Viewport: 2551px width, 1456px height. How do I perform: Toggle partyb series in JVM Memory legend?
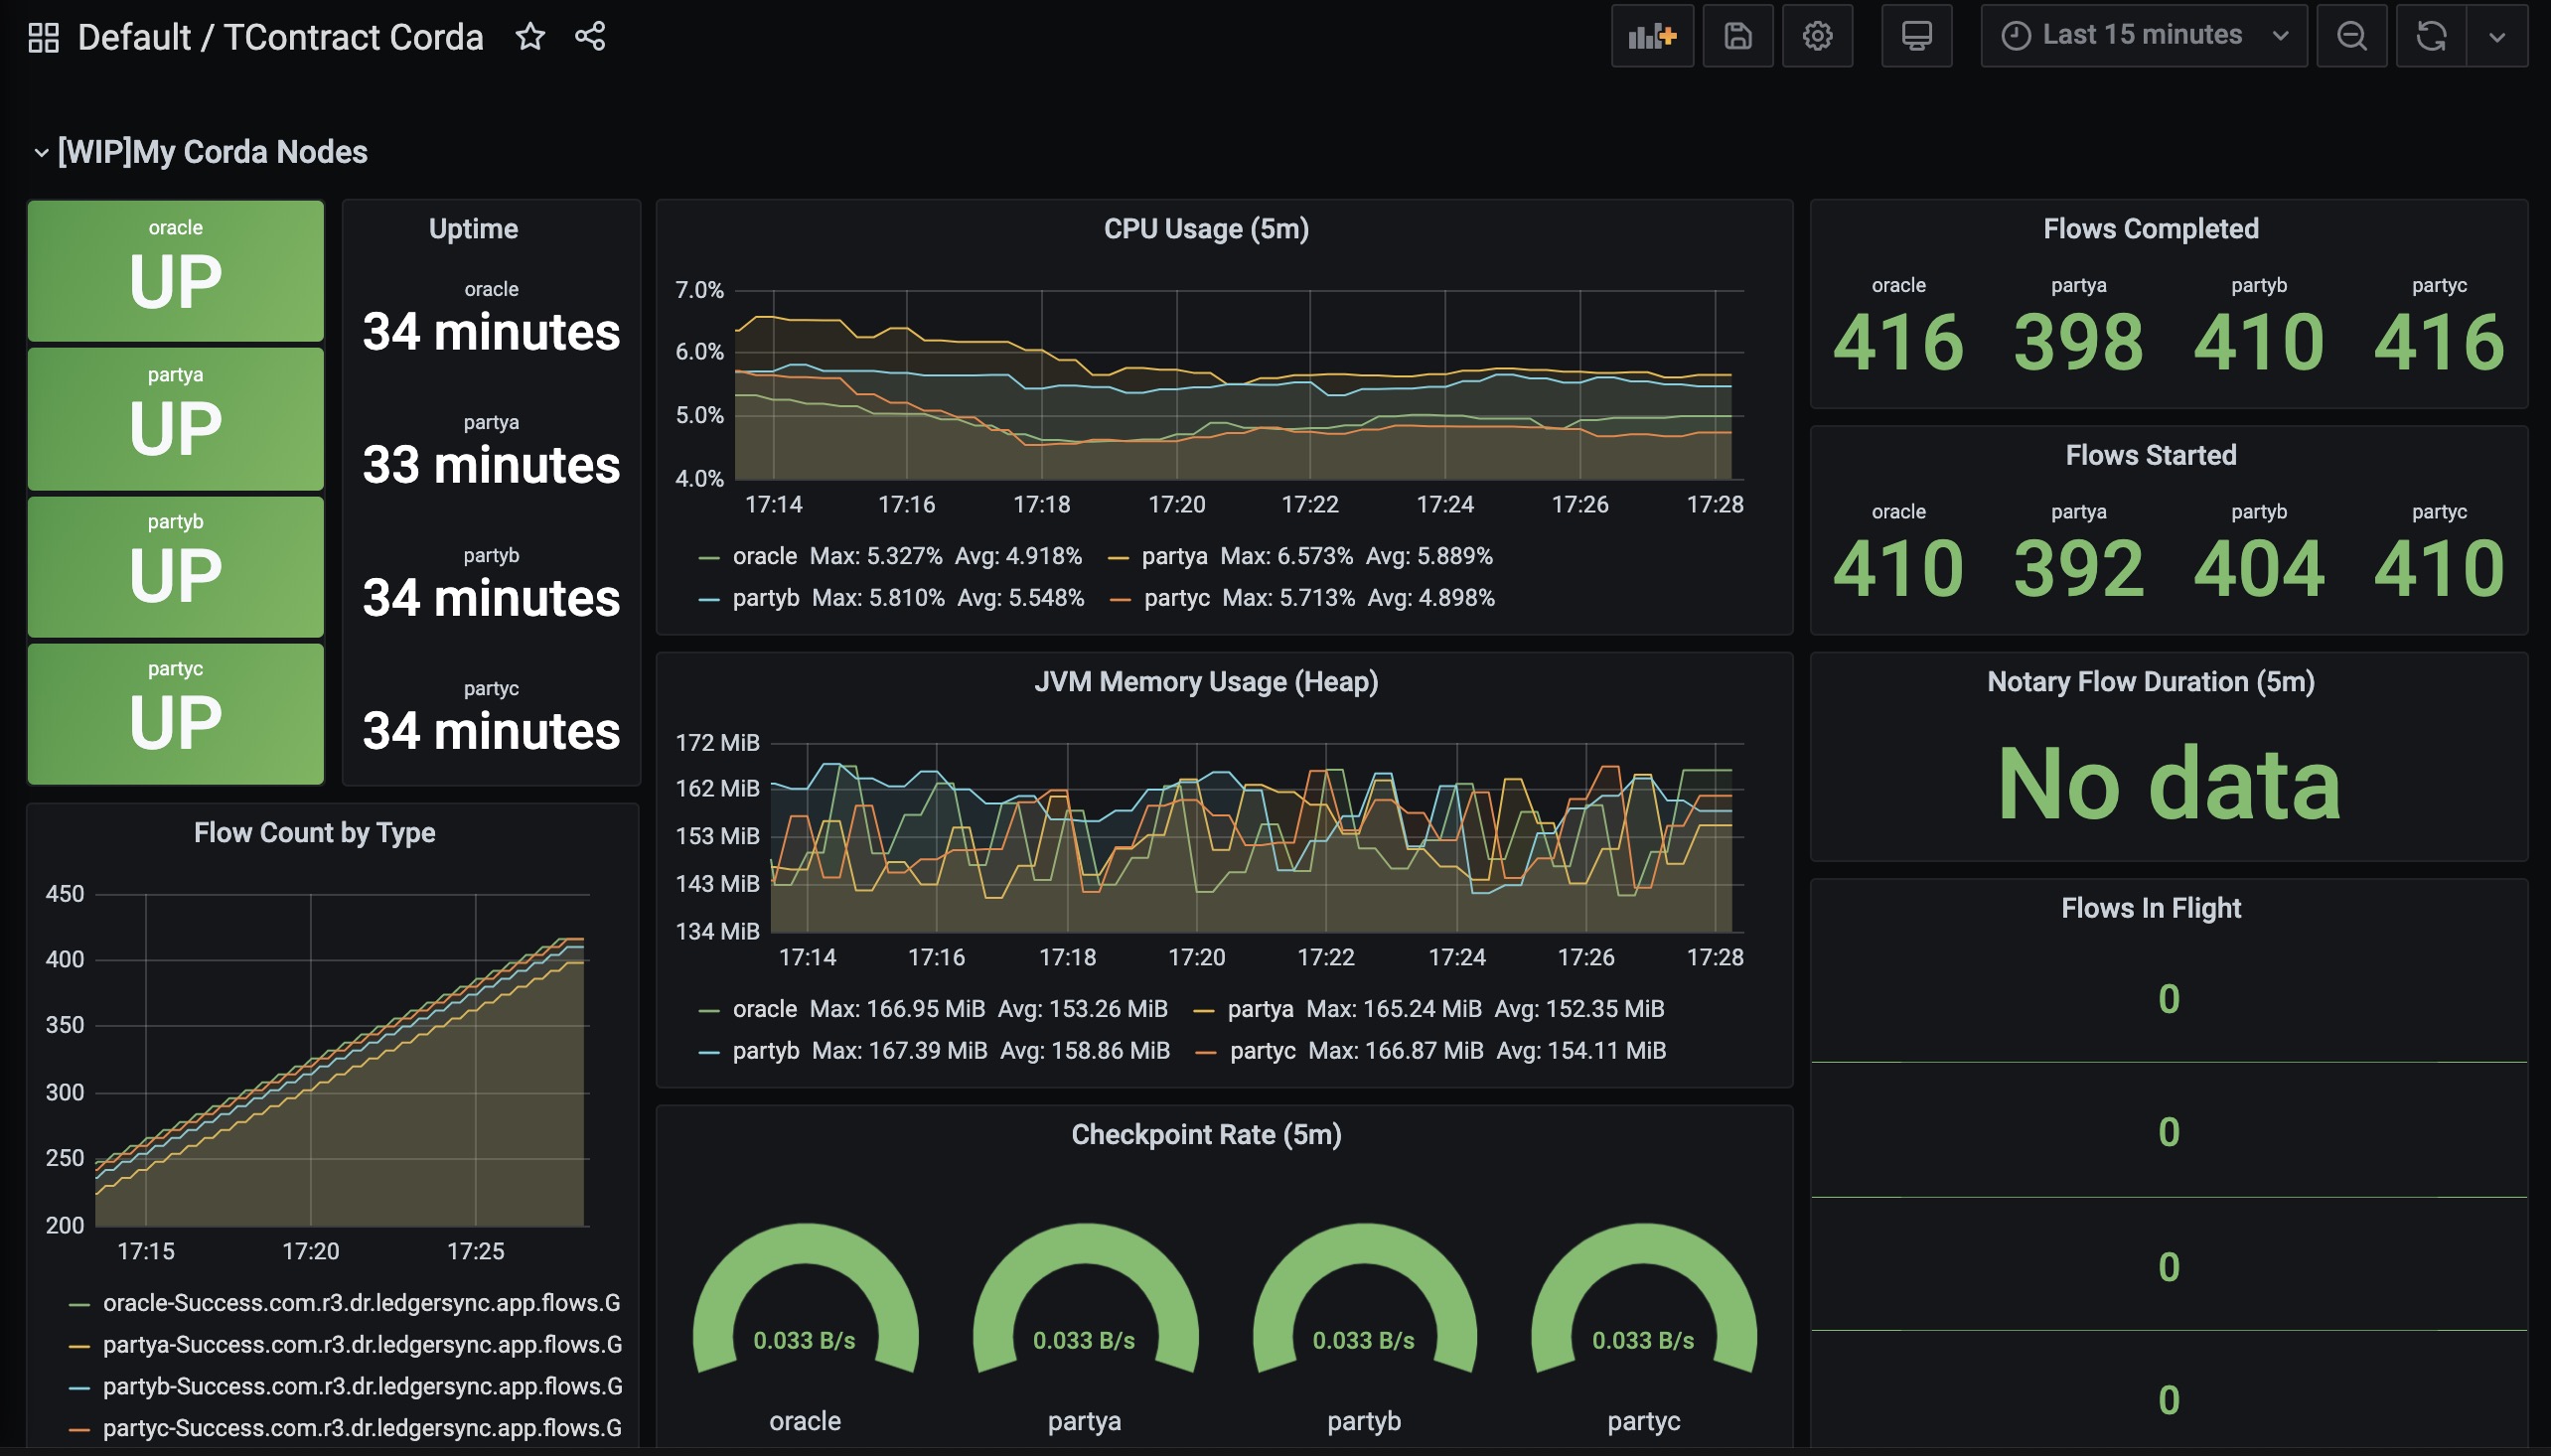pyautogui.click(x=766, y=1051)
